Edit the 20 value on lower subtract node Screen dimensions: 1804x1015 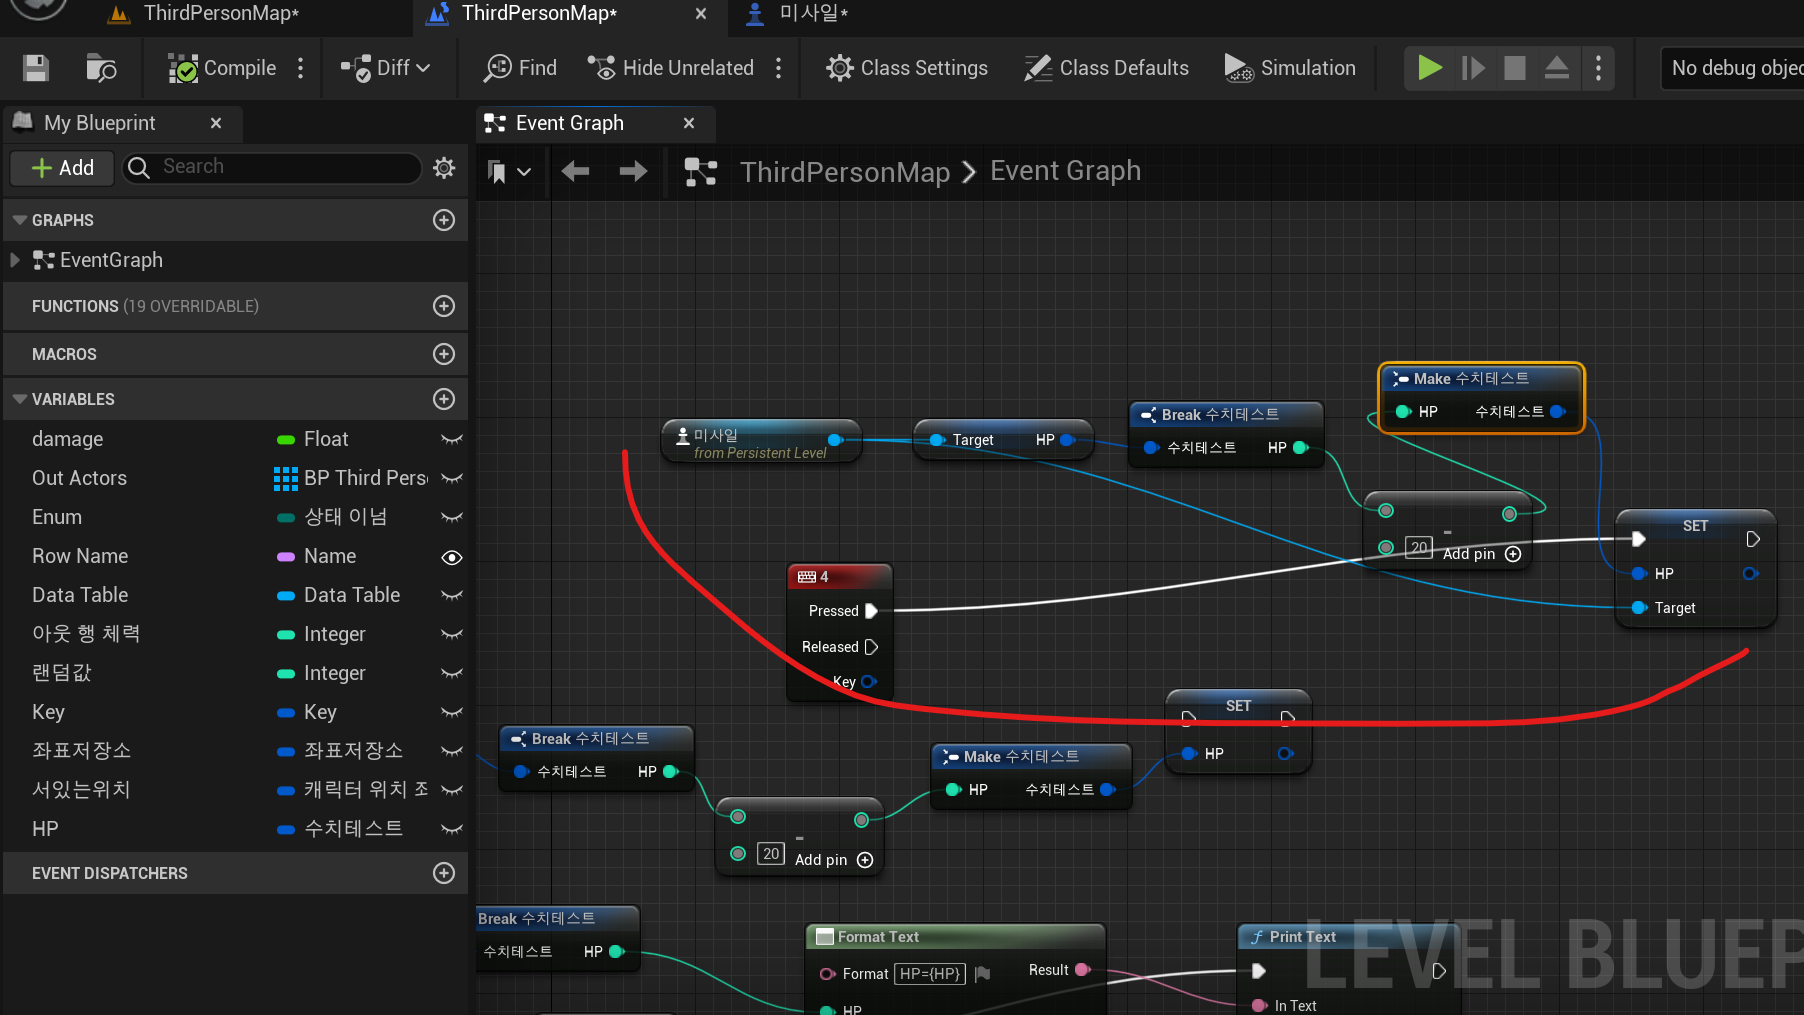(x=770, y=853)
